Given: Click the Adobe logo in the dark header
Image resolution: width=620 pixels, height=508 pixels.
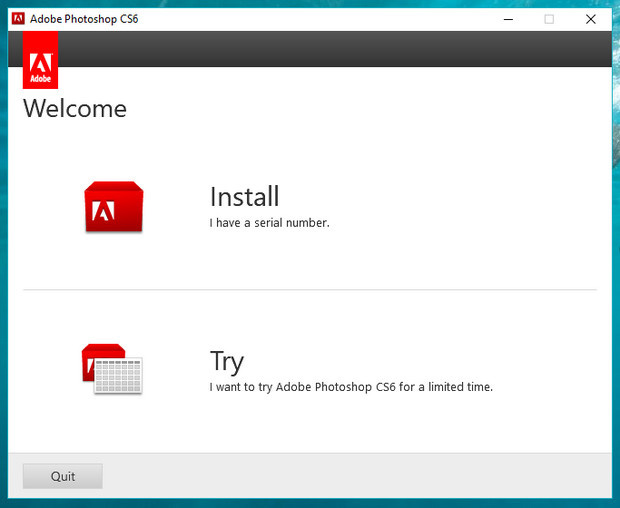Looking at the screenshot, I should coord(40,60).
